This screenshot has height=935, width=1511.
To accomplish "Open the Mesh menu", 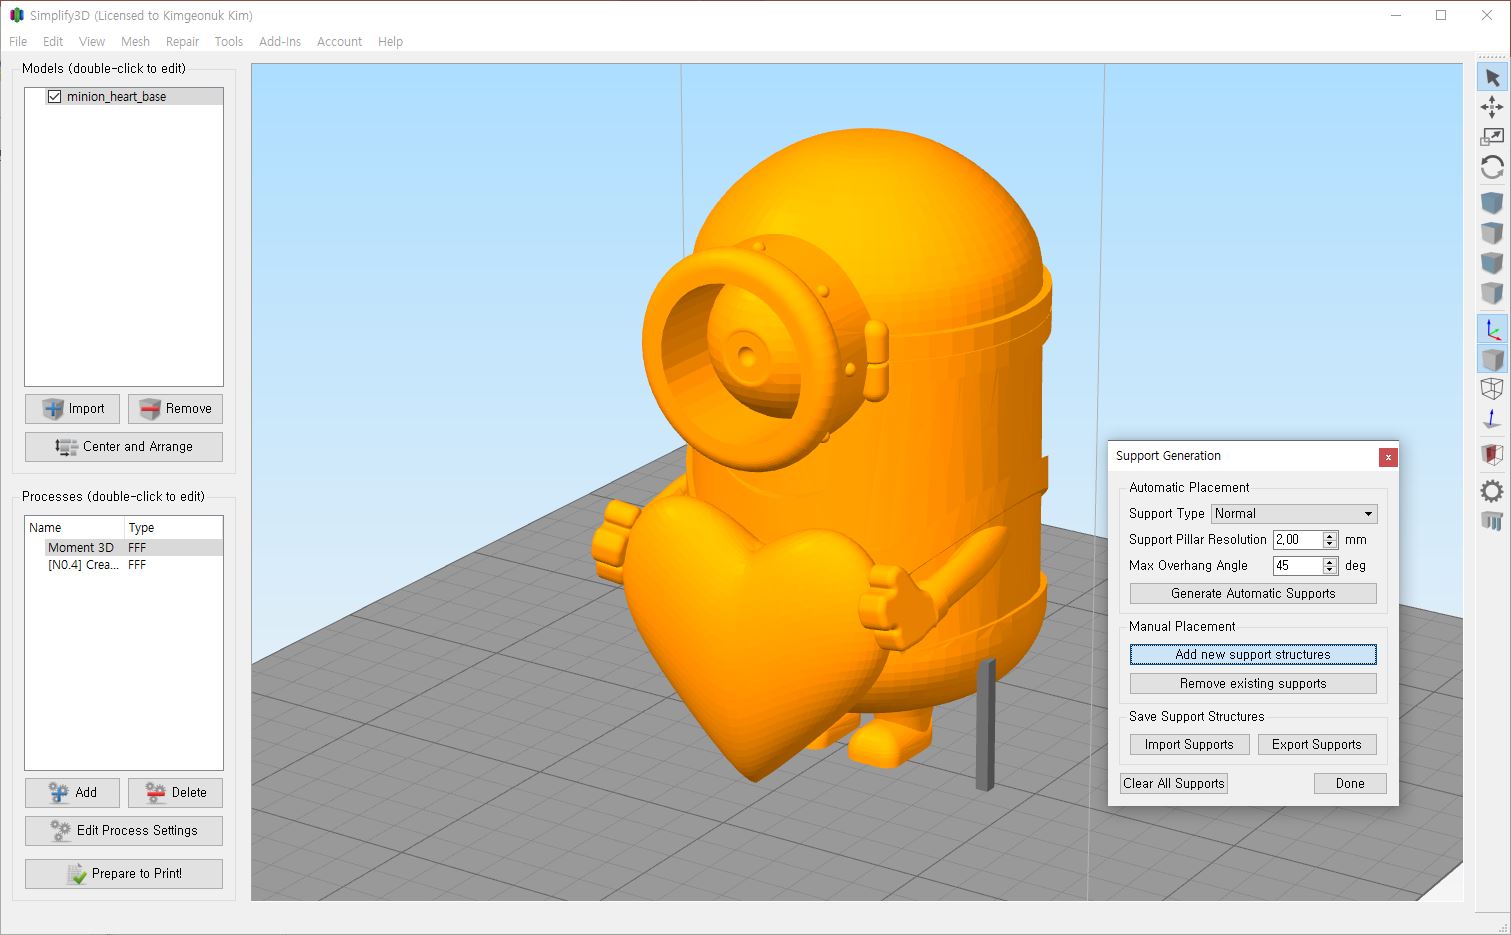I will [x=135, y=41].
